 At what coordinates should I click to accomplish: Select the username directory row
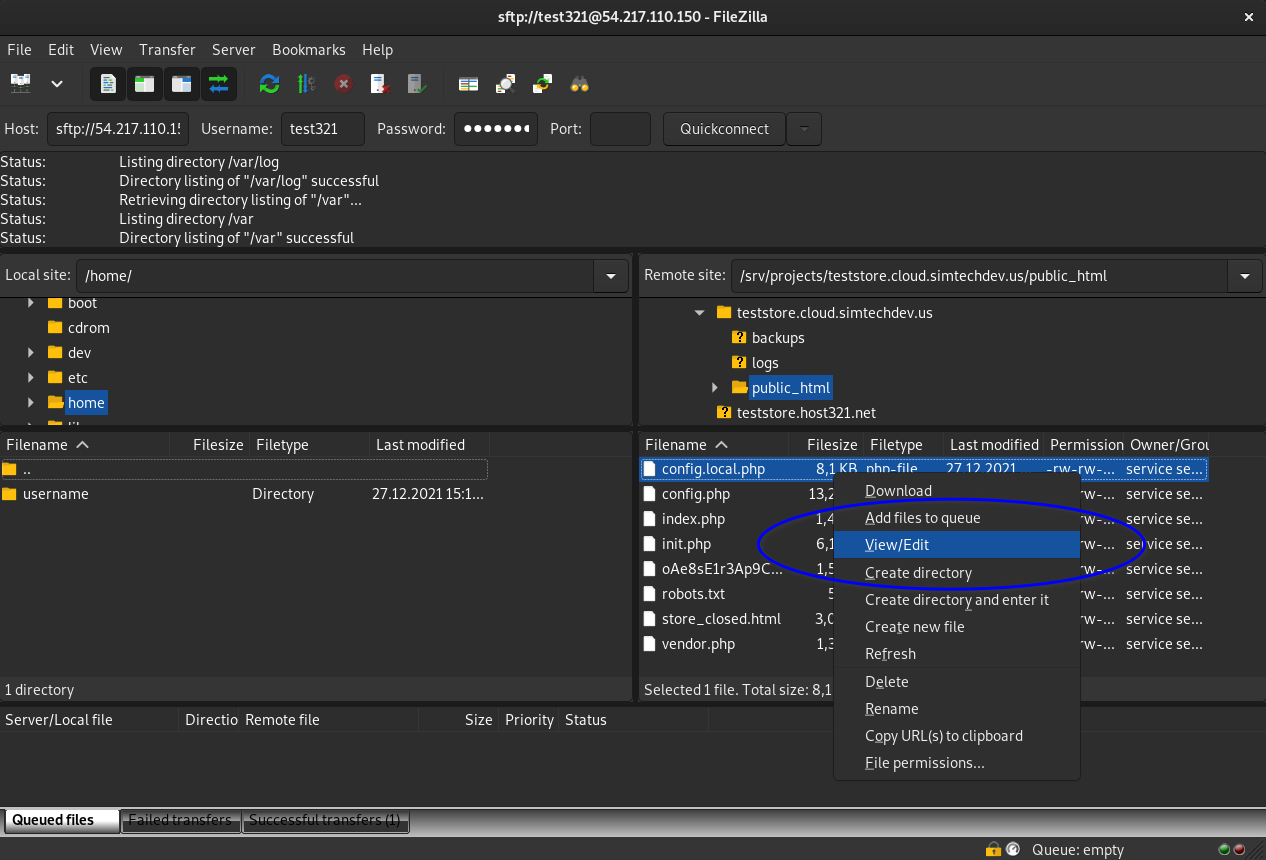pyautogui.click(x=244, y=494)
